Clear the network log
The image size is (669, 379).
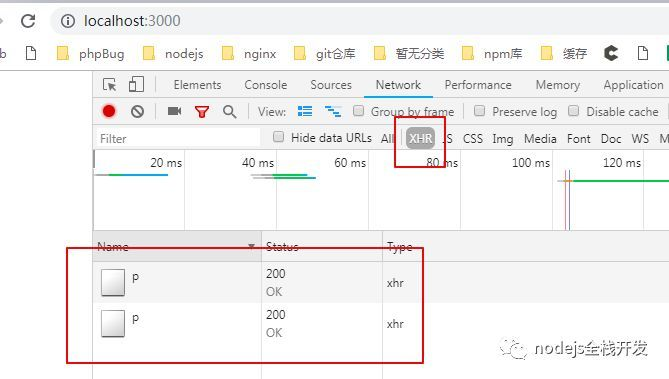pyautogui.click(x=137, y=112)
